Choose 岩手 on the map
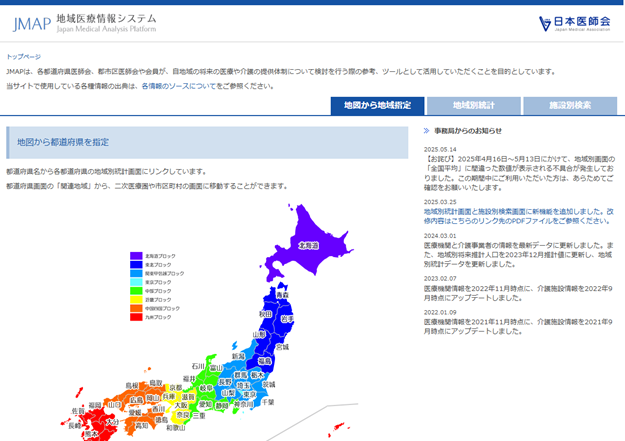The width and height of the screenshot is (625, 441). pyautogui.click(x=287, y=319)
